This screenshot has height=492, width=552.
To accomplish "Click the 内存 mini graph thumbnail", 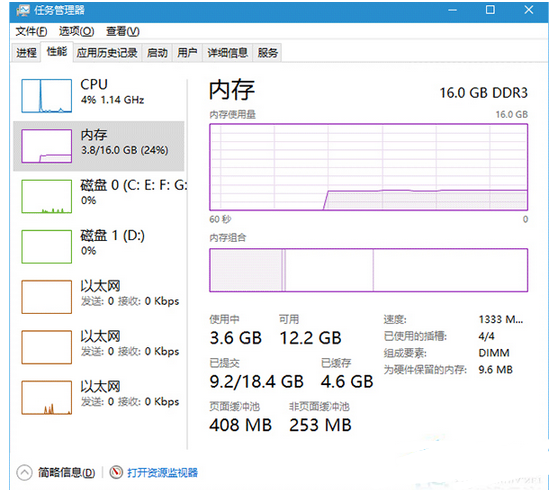I will [46, 146].
